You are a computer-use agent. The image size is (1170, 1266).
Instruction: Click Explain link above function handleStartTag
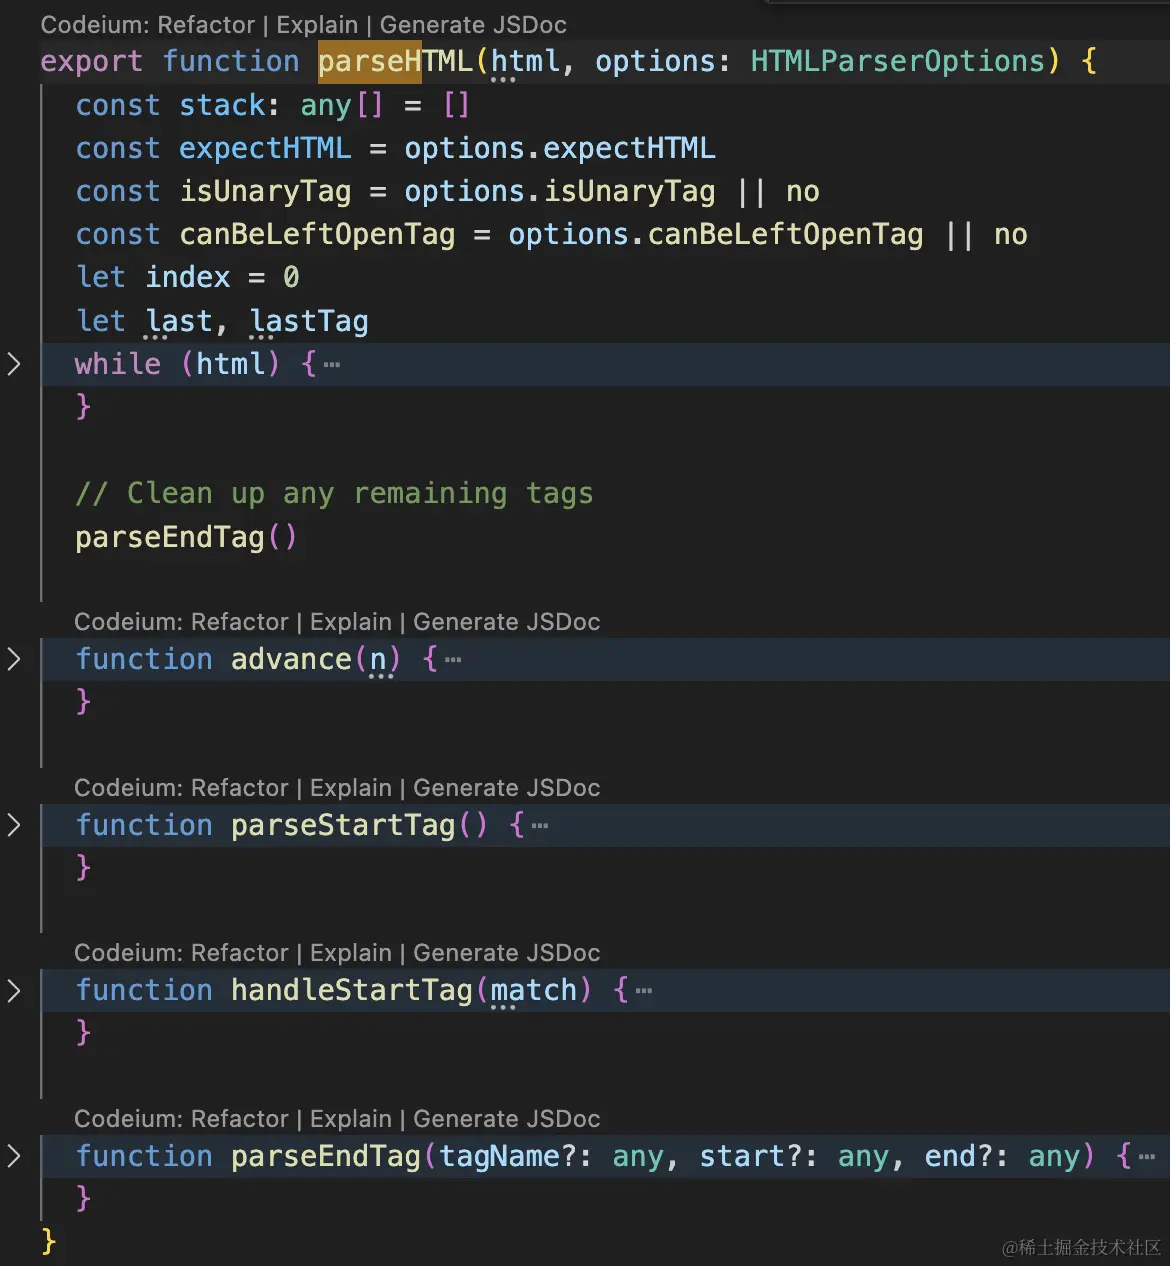coord(351,953)
